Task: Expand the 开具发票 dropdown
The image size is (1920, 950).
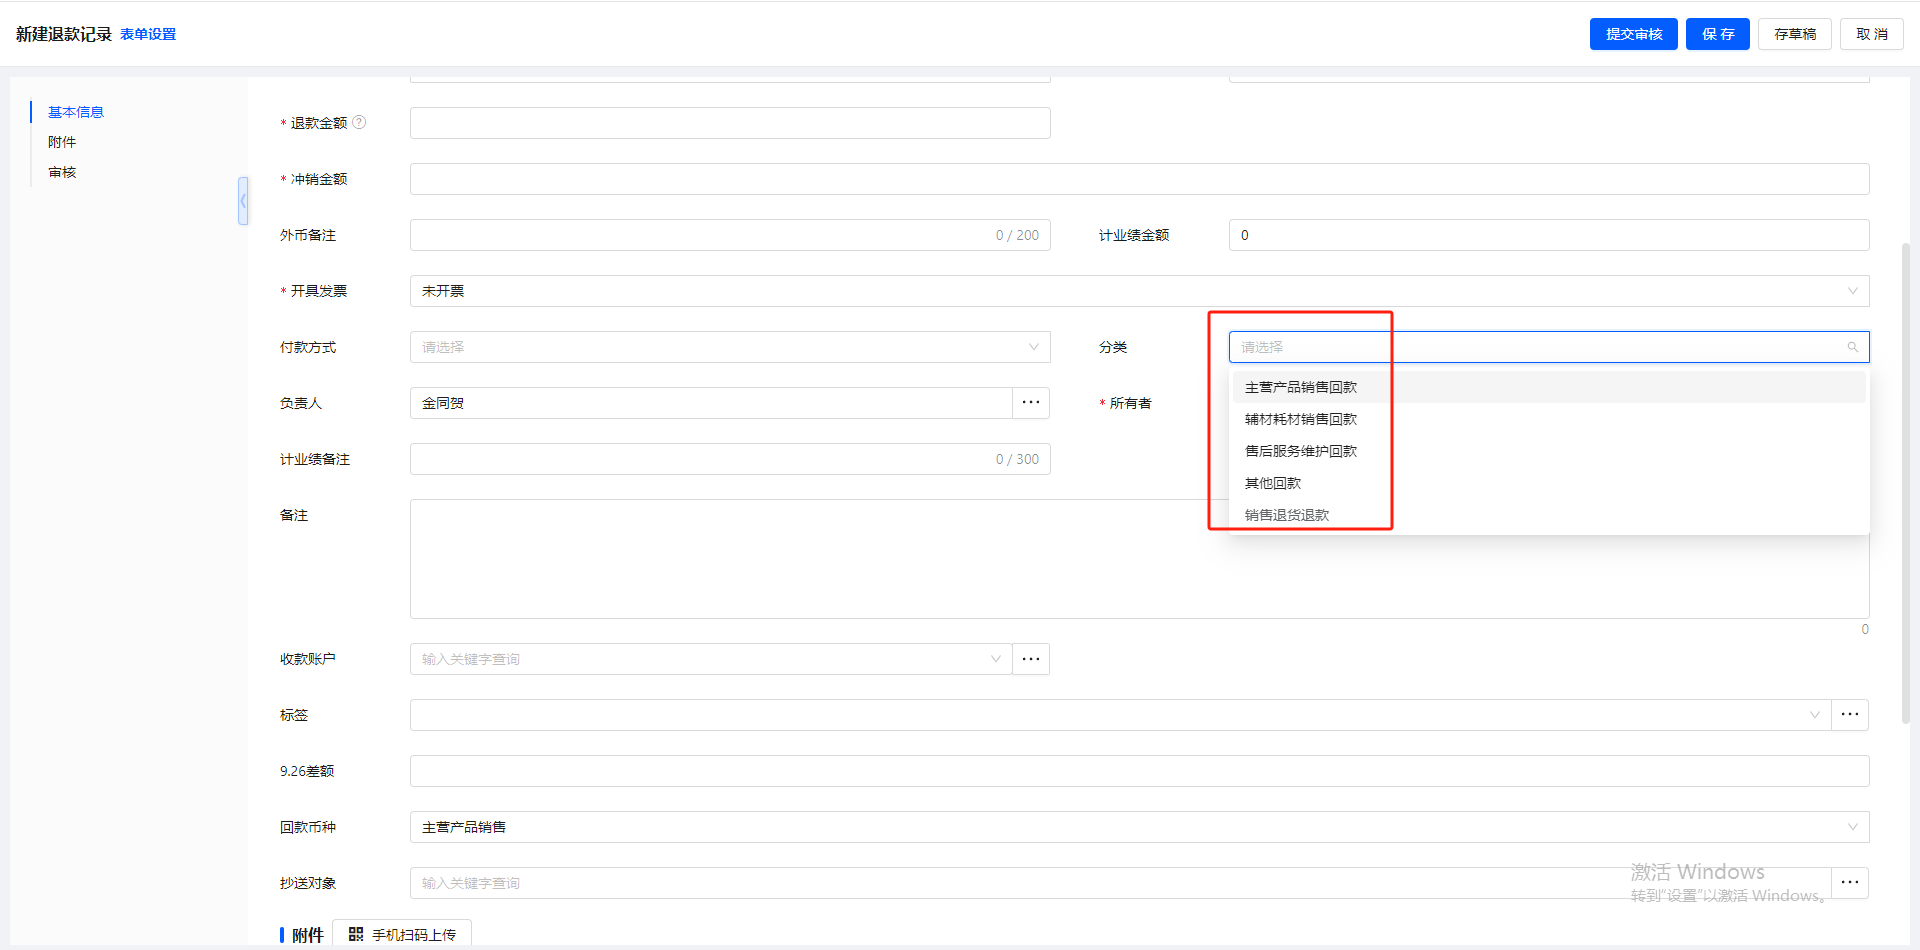Action: click(1852, 291)
